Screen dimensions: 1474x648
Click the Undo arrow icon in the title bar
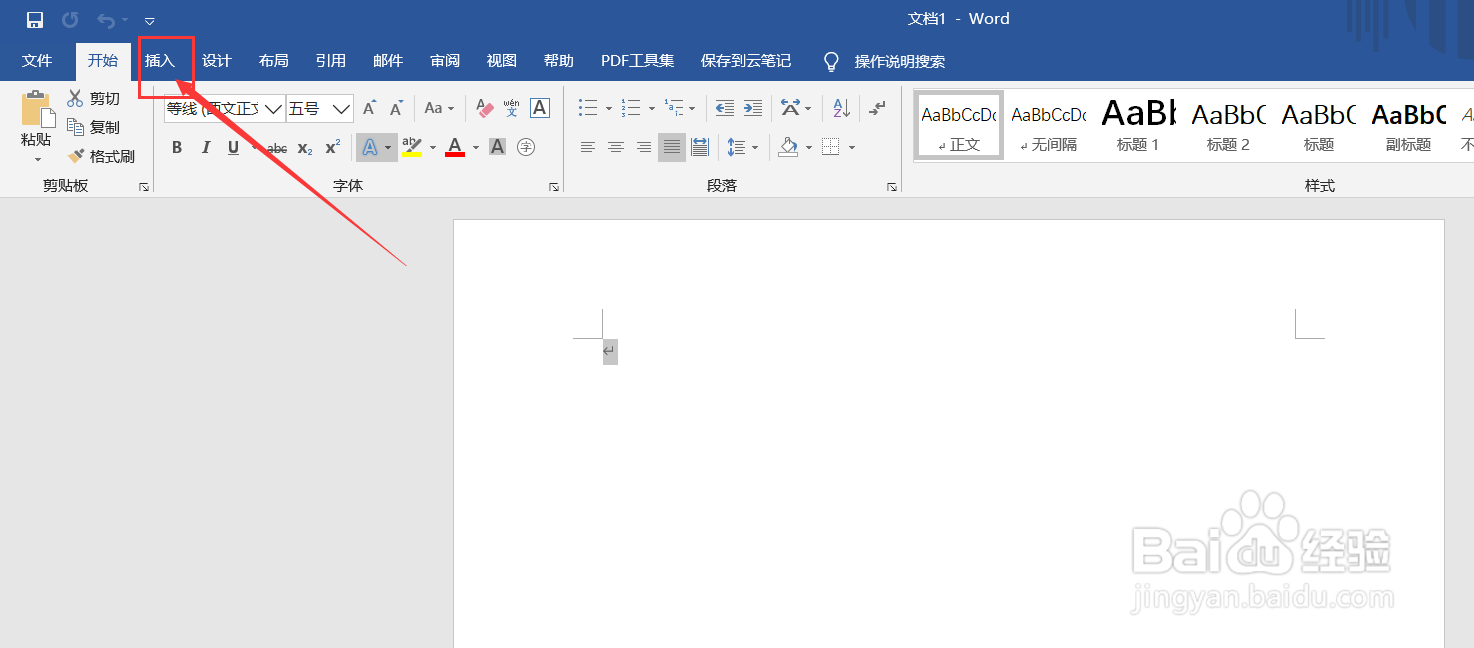tap(104, 20)
